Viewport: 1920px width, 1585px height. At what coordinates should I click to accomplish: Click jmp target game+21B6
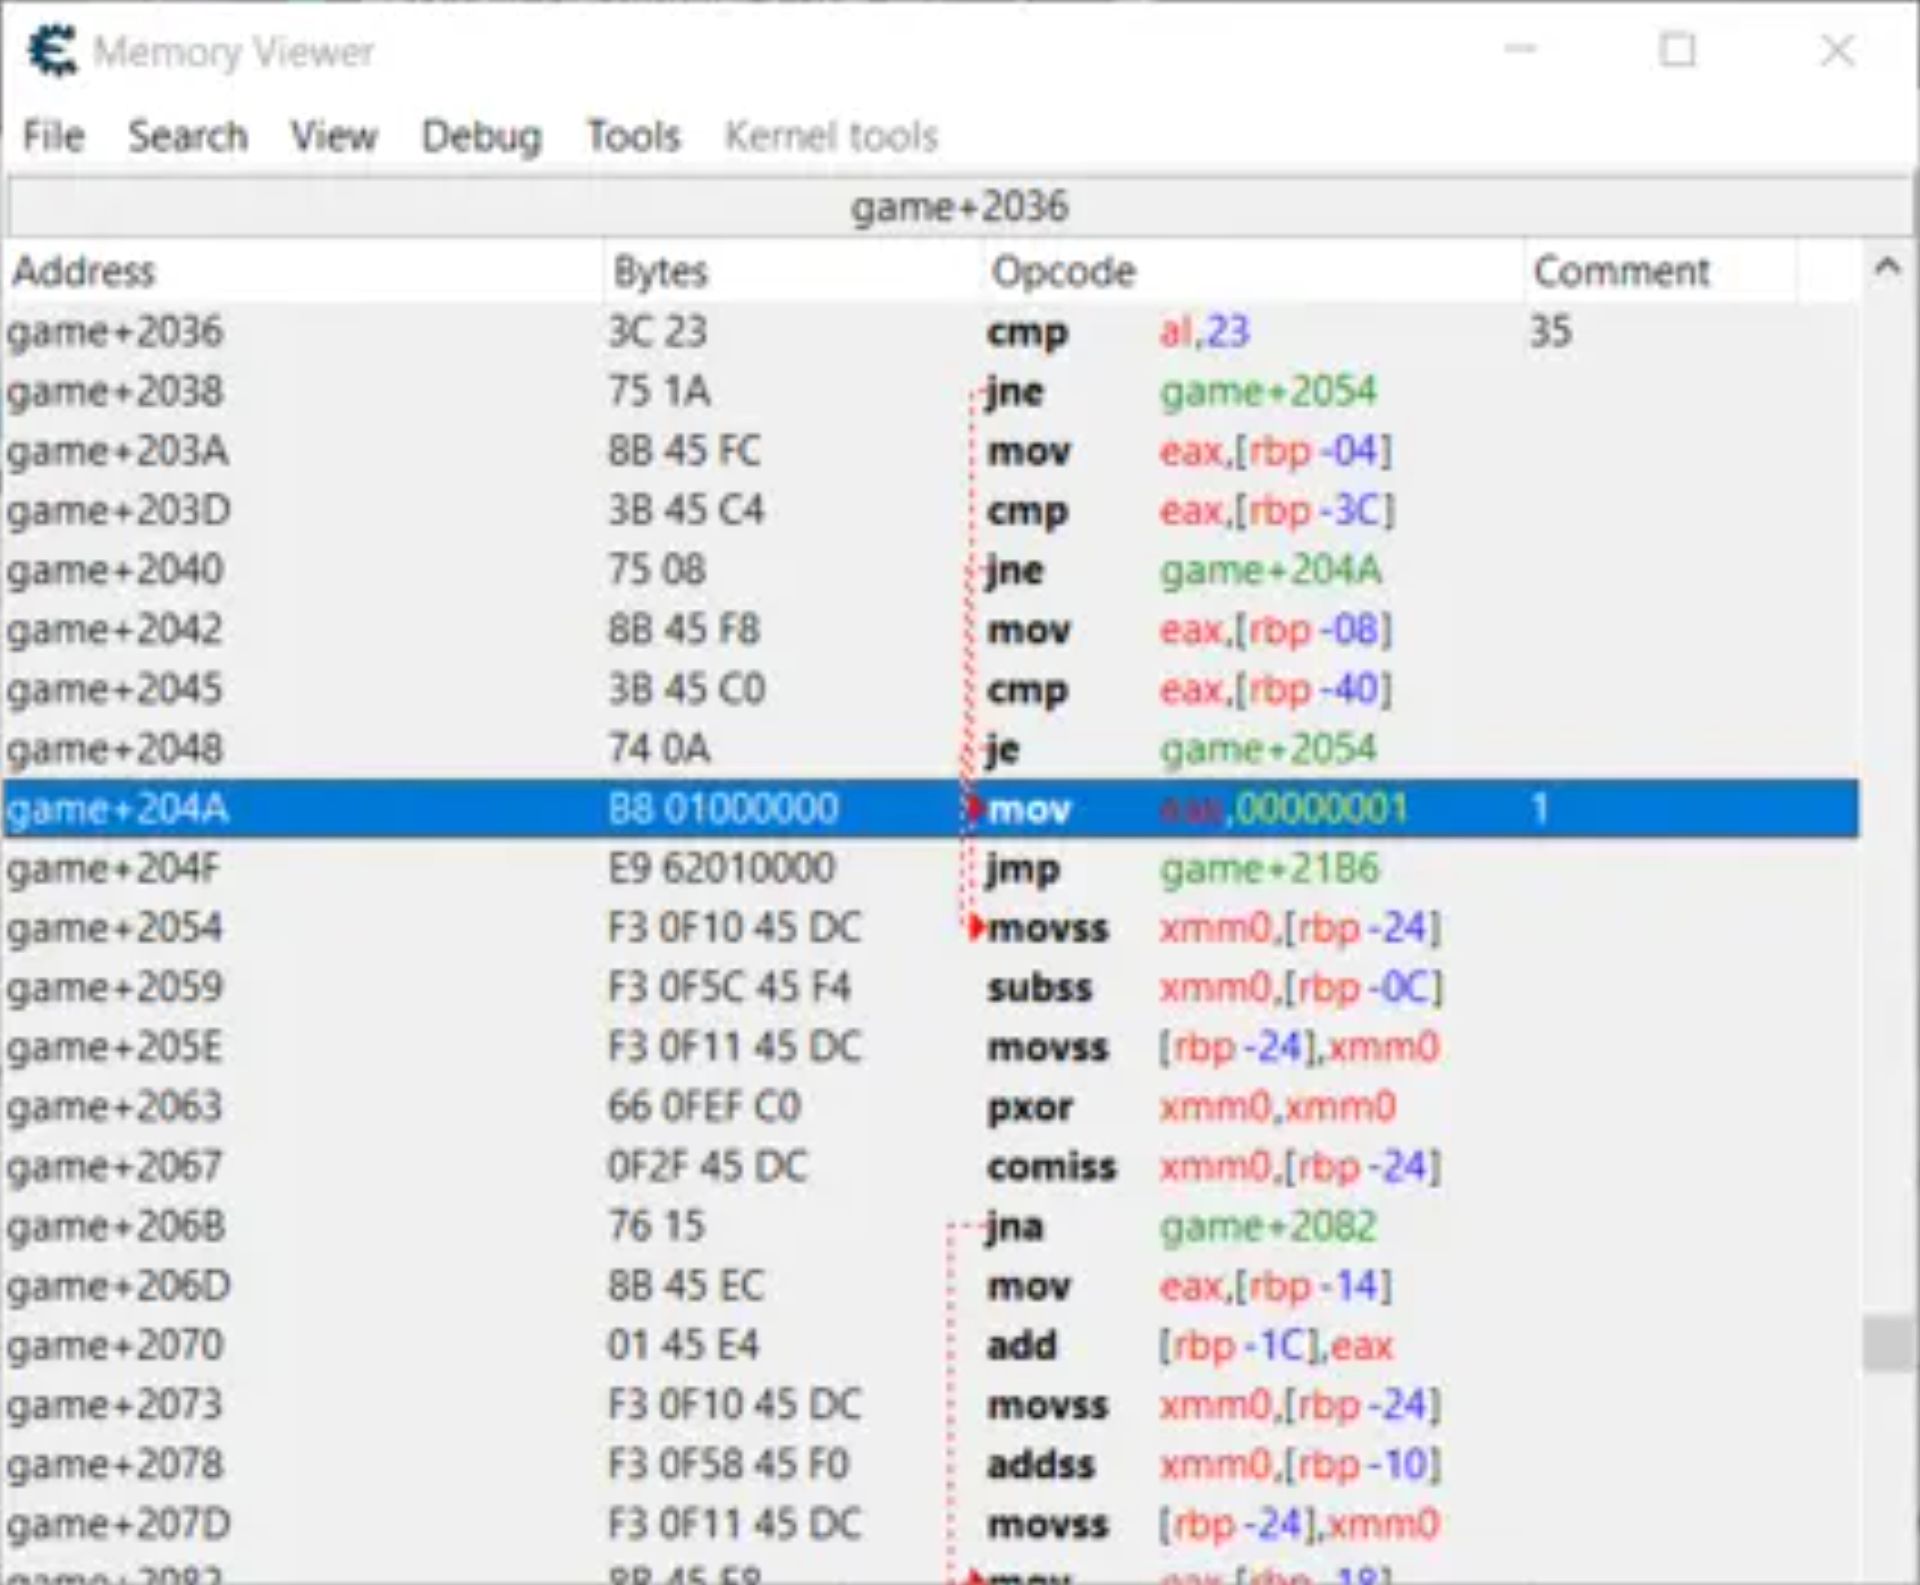(x=1269, y=868)
